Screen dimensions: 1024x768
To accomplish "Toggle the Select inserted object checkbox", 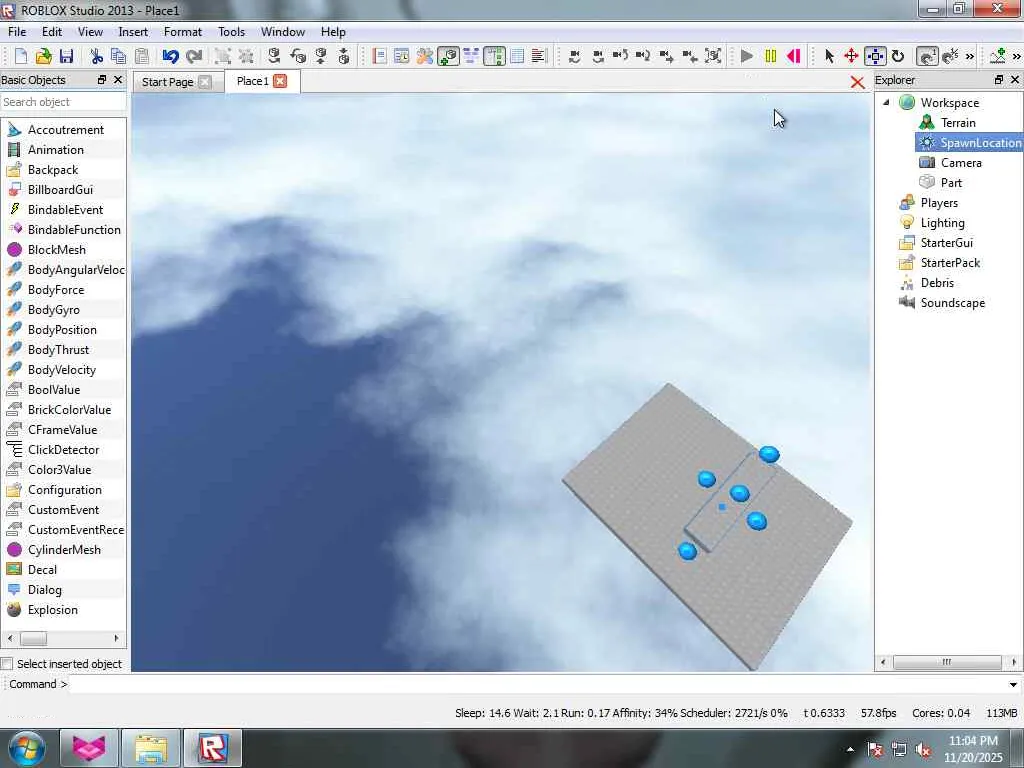I will pyautogui.click(x=7, y=664).
